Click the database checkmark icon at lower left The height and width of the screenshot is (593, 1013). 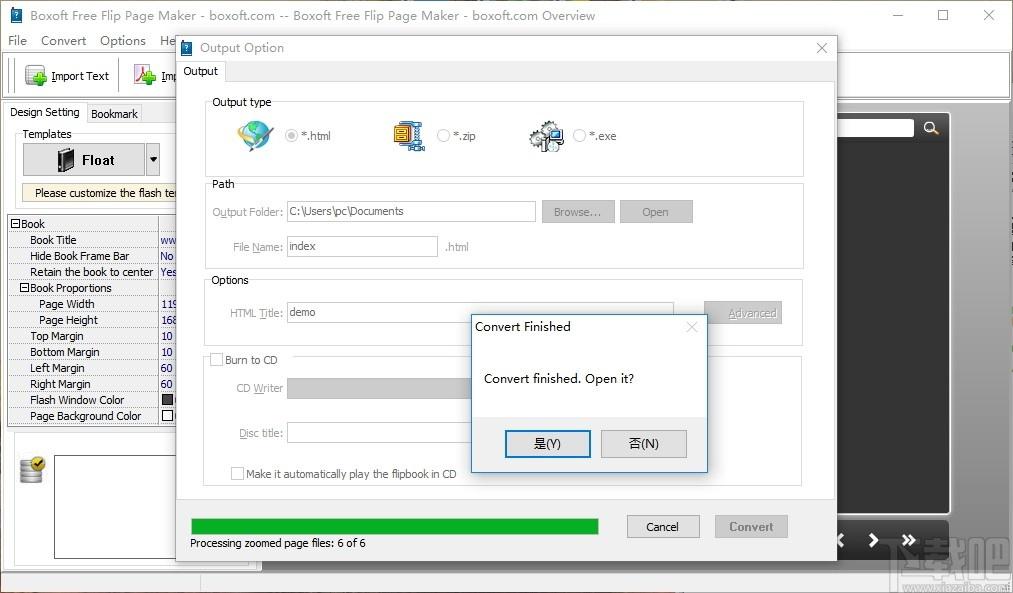pyautogui.click(x=32, y=470)
